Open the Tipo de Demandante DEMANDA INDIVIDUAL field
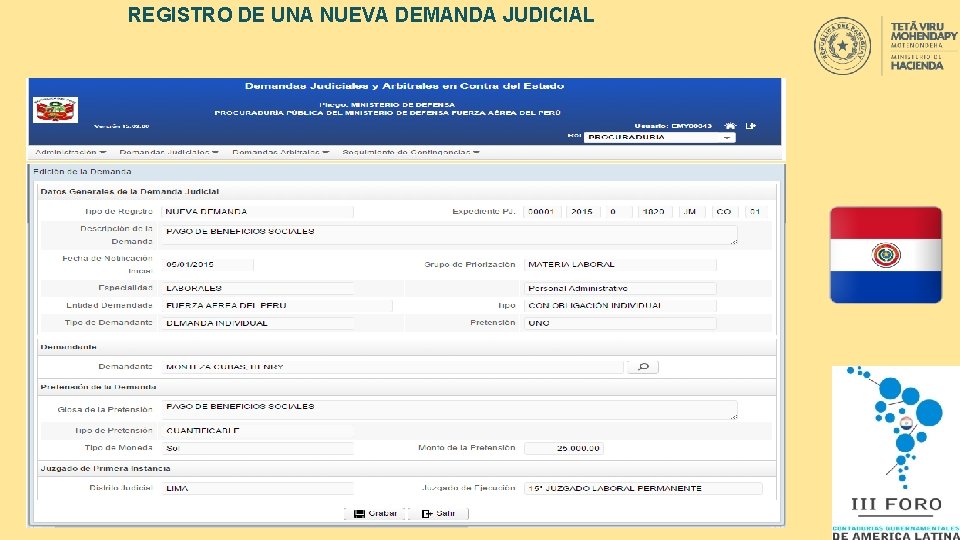This screenshot has height=540, width=960. (257, 323)
